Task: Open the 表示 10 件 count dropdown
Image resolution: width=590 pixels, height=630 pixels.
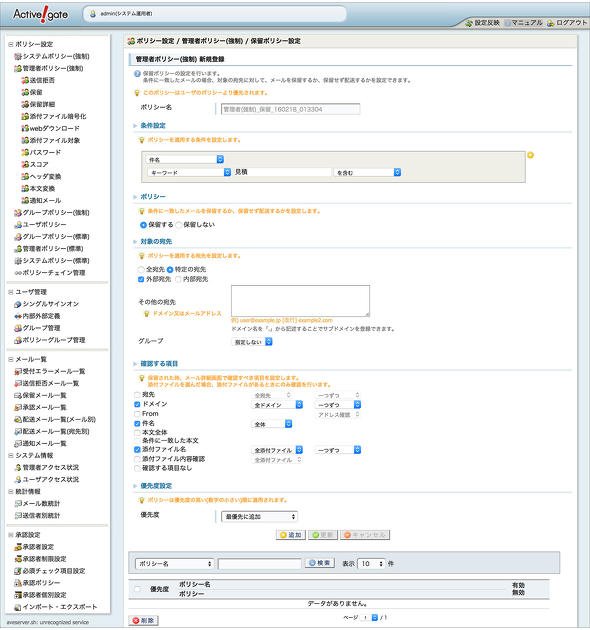Action: tap(371, 564)
